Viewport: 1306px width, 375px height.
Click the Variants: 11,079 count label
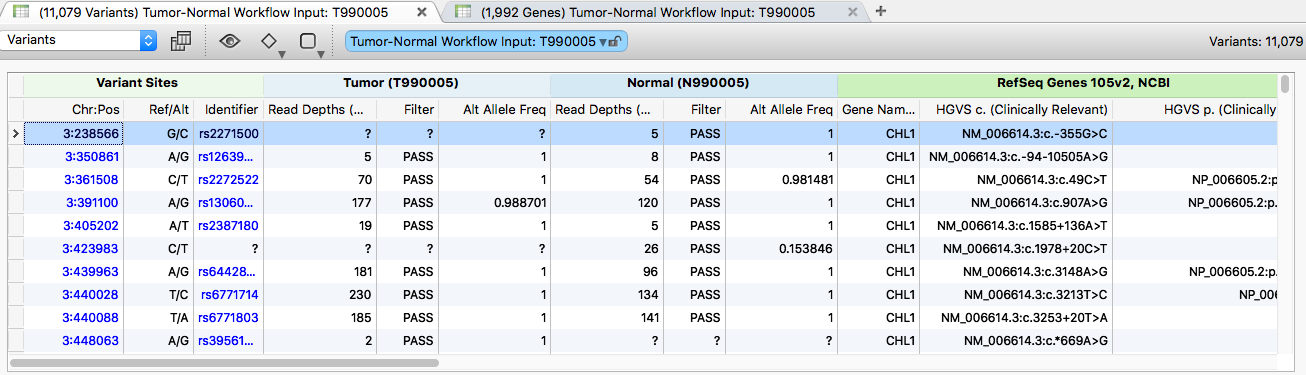coord(1256,41)
